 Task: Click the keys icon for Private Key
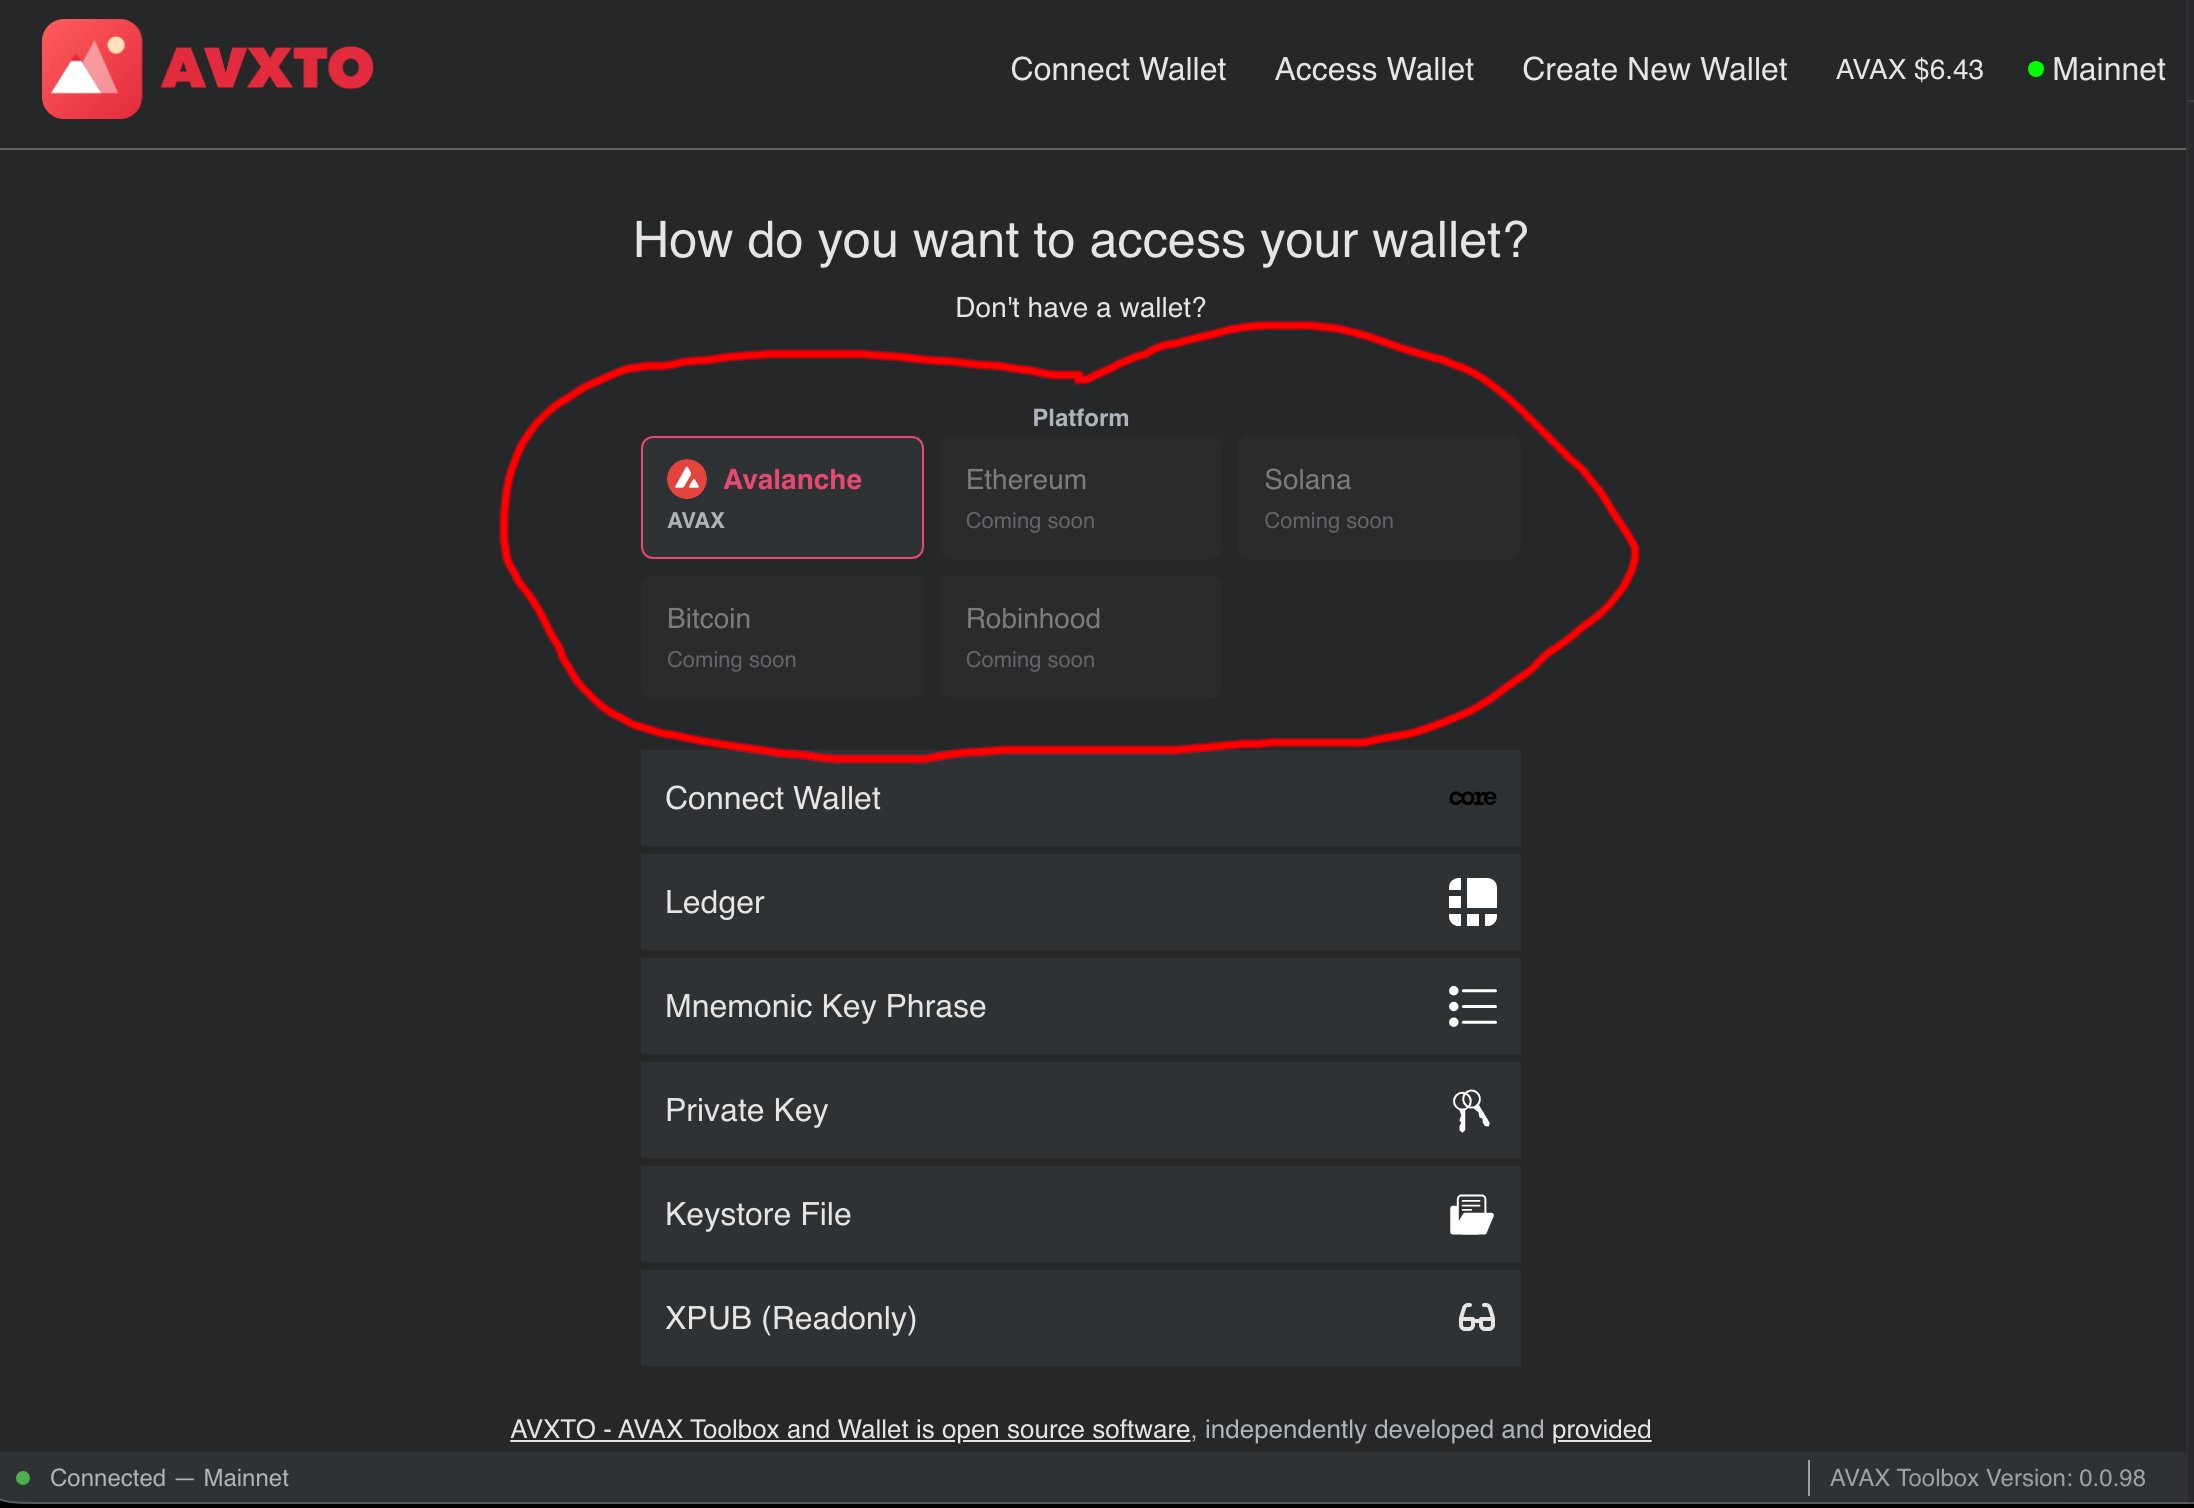(1471, 1110)
